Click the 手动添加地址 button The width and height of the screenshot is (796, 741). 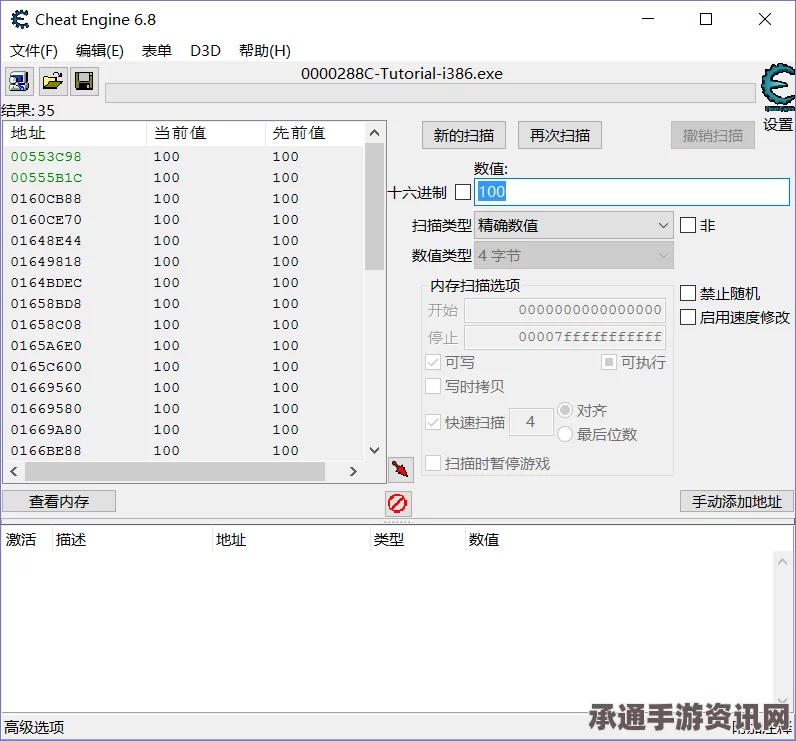click(x=737, y=501)
